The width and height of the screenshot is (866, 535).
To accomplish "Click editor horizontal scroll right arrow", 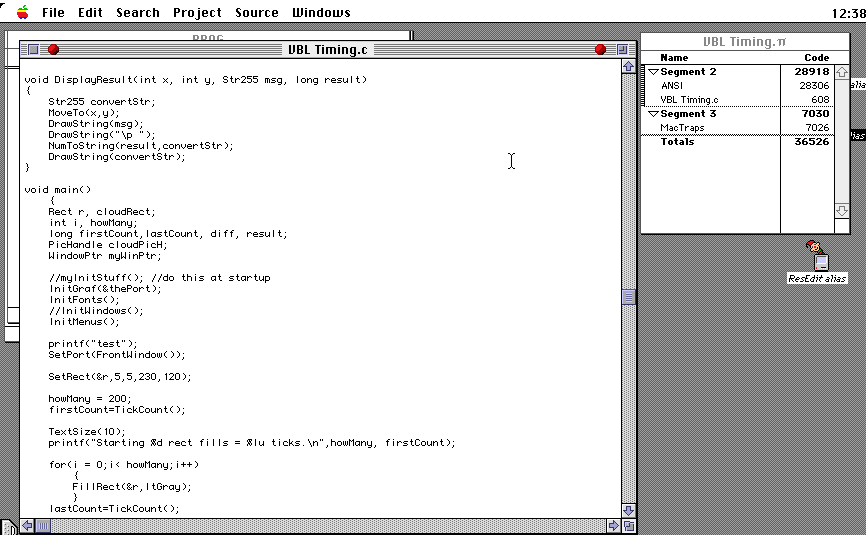I will coord(613,525).
